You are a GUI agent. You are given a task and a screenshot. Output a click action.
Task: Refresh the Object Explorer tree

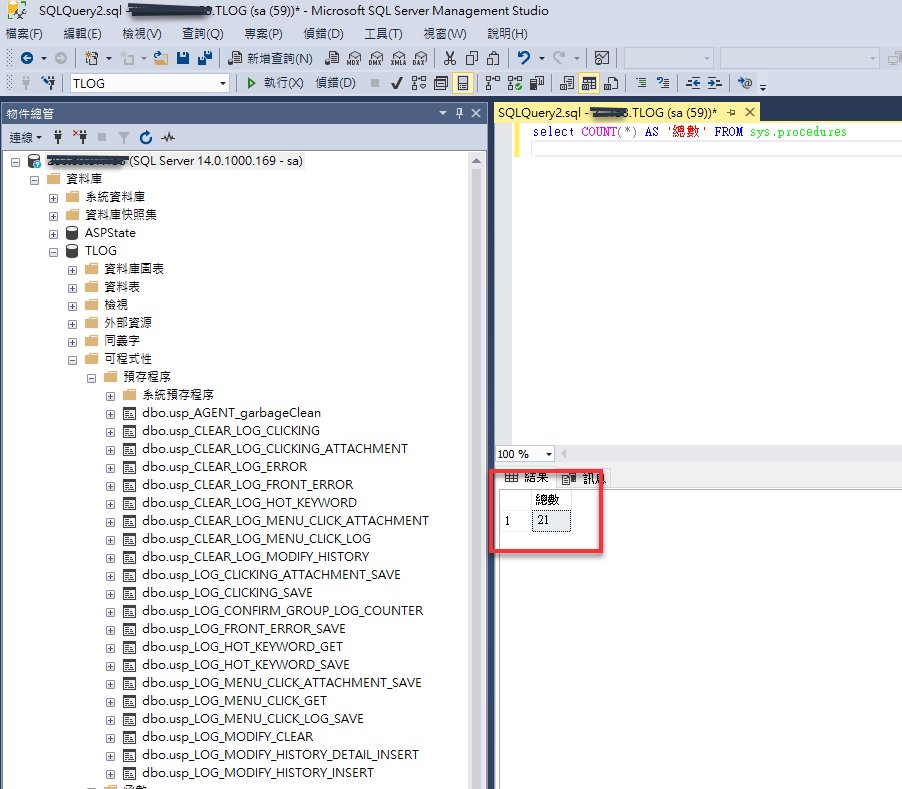point(146,137)
